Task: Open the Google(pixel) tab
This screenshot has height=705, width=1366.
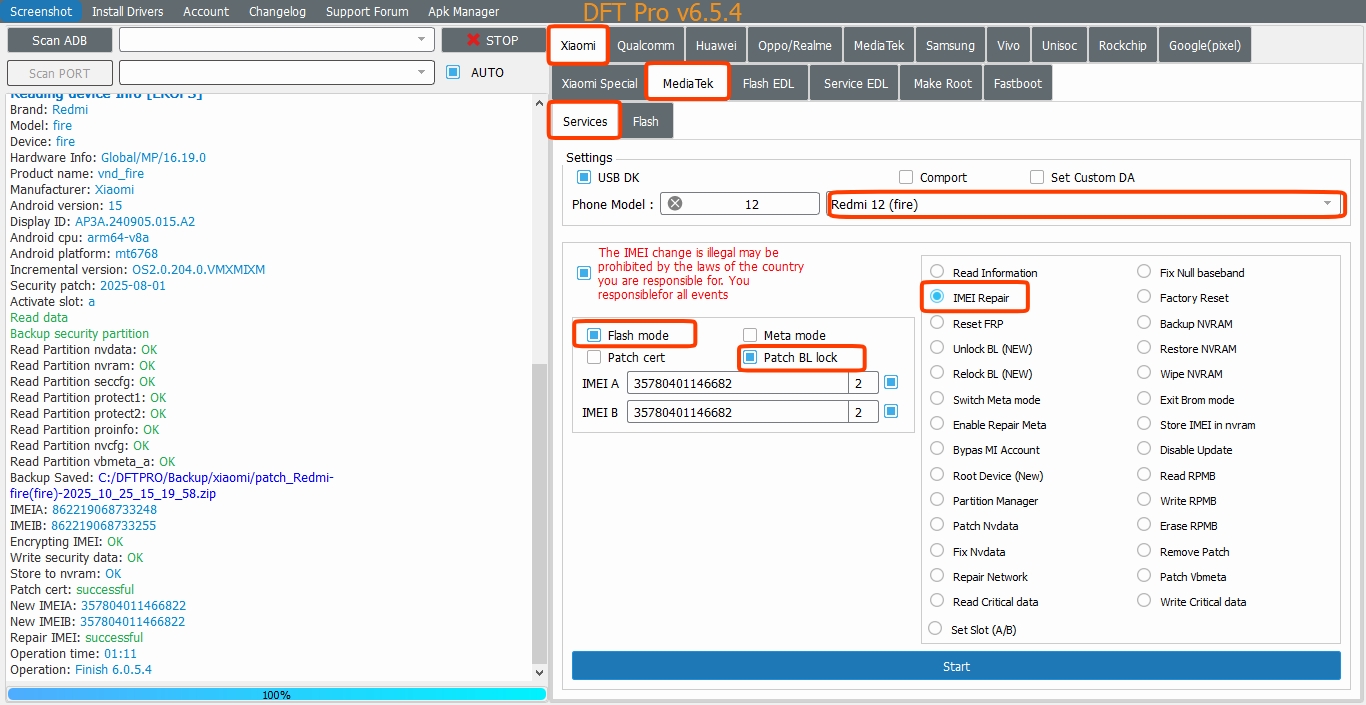Action: (x=1205, y=45)
